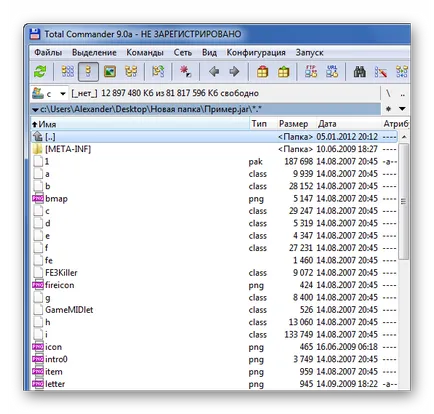
Task: Expand the path bar left arrow
Action: point(35,109)
